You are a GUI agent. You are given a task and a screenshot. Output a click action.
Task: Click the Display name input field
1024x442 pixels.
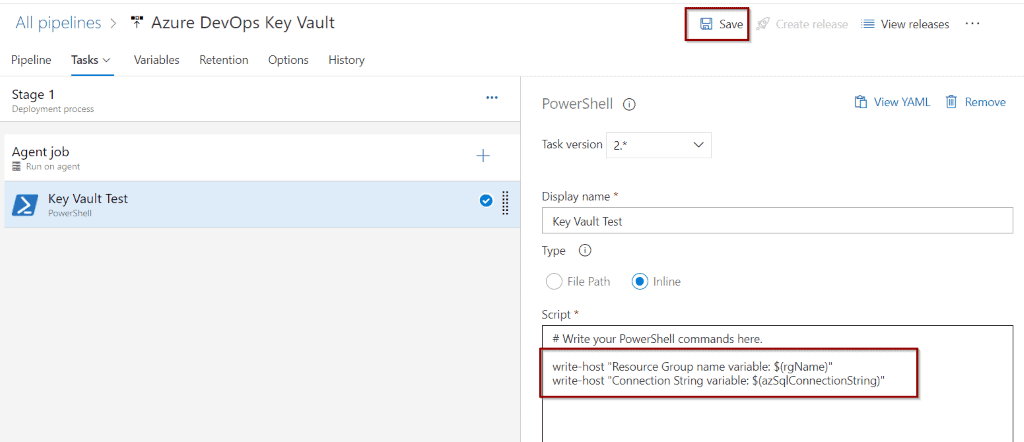tap(778, 221)
